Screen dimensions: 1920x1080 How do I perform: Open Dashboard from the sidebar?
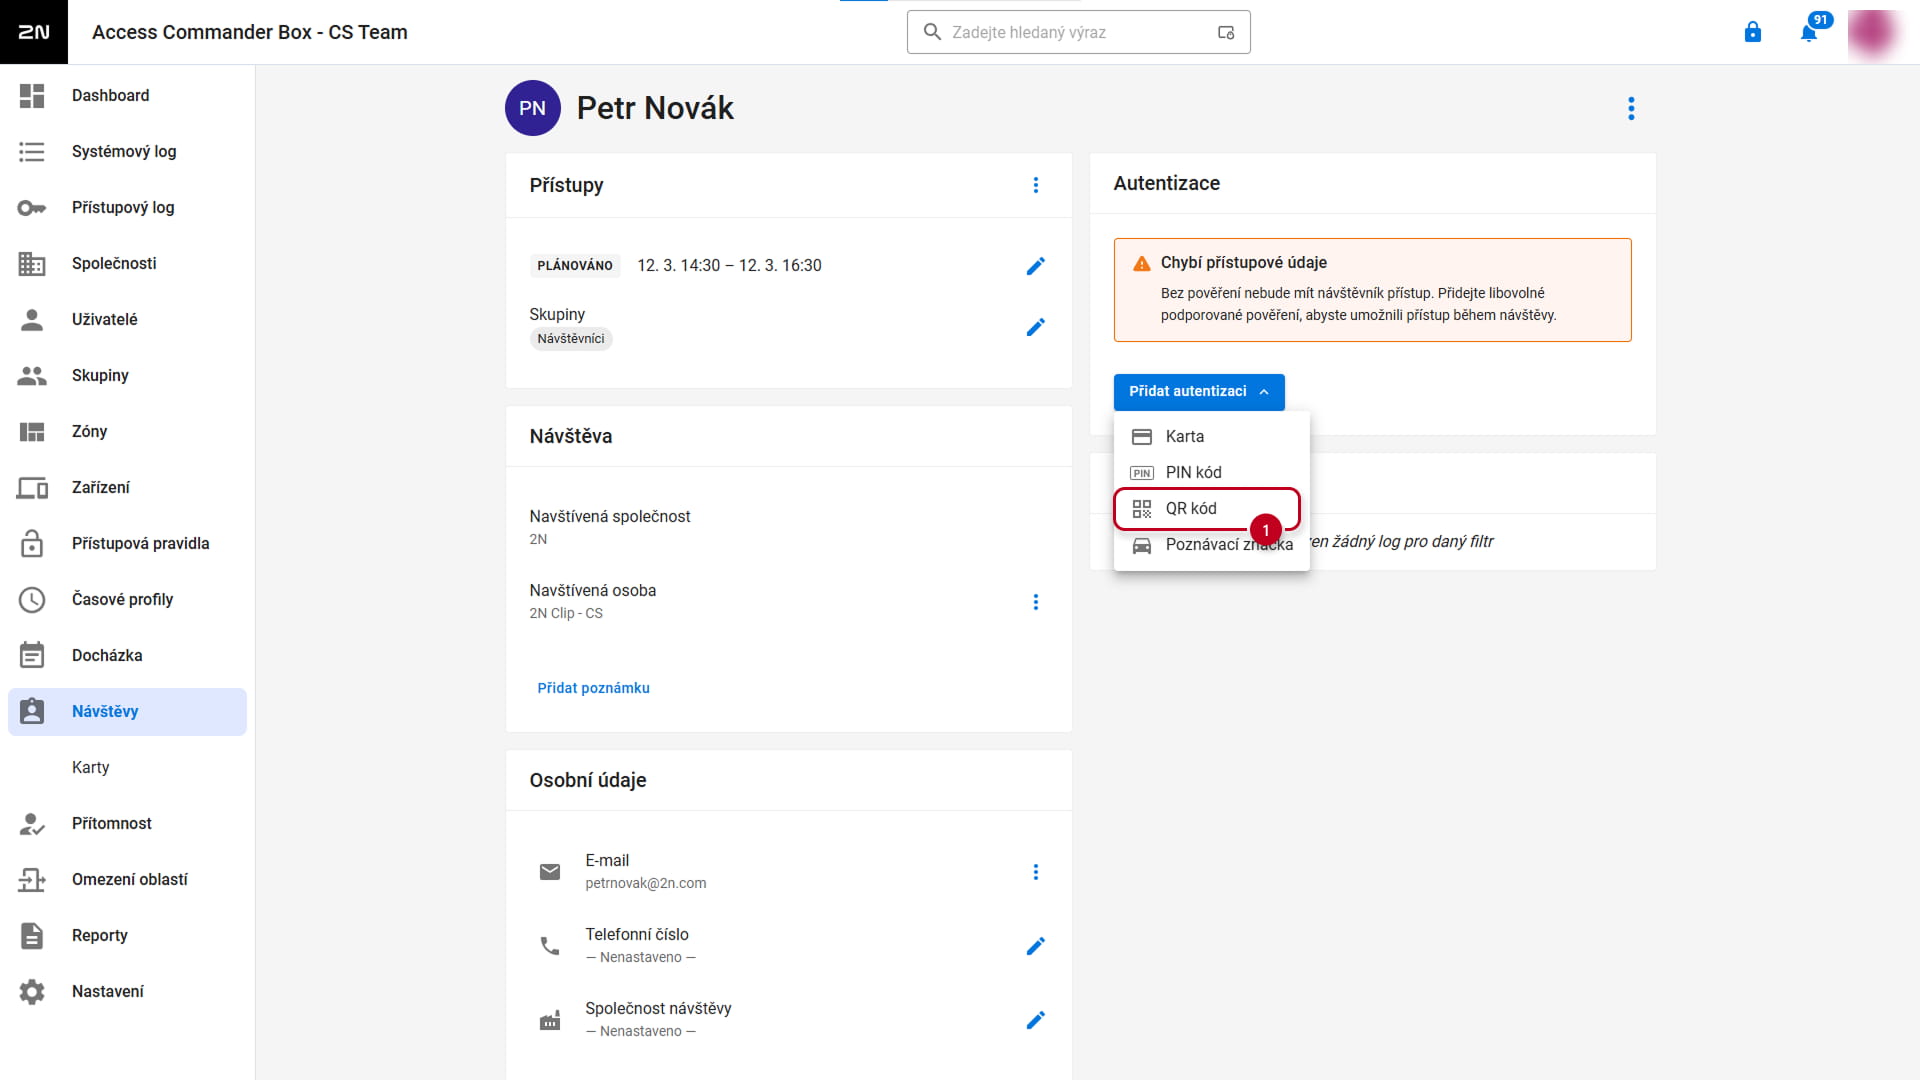(127, 96)
